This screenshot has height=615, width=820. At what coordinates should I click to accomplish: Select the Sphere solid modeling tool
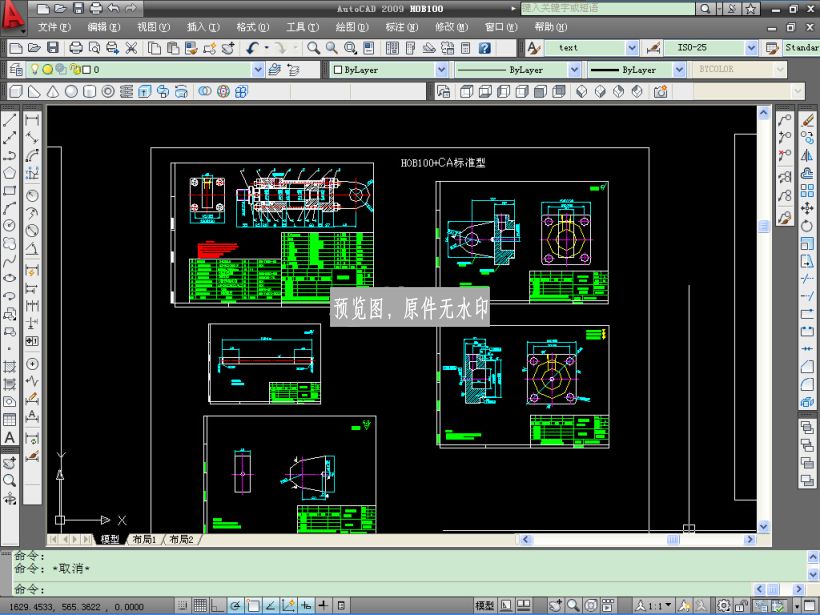(71, 92)
